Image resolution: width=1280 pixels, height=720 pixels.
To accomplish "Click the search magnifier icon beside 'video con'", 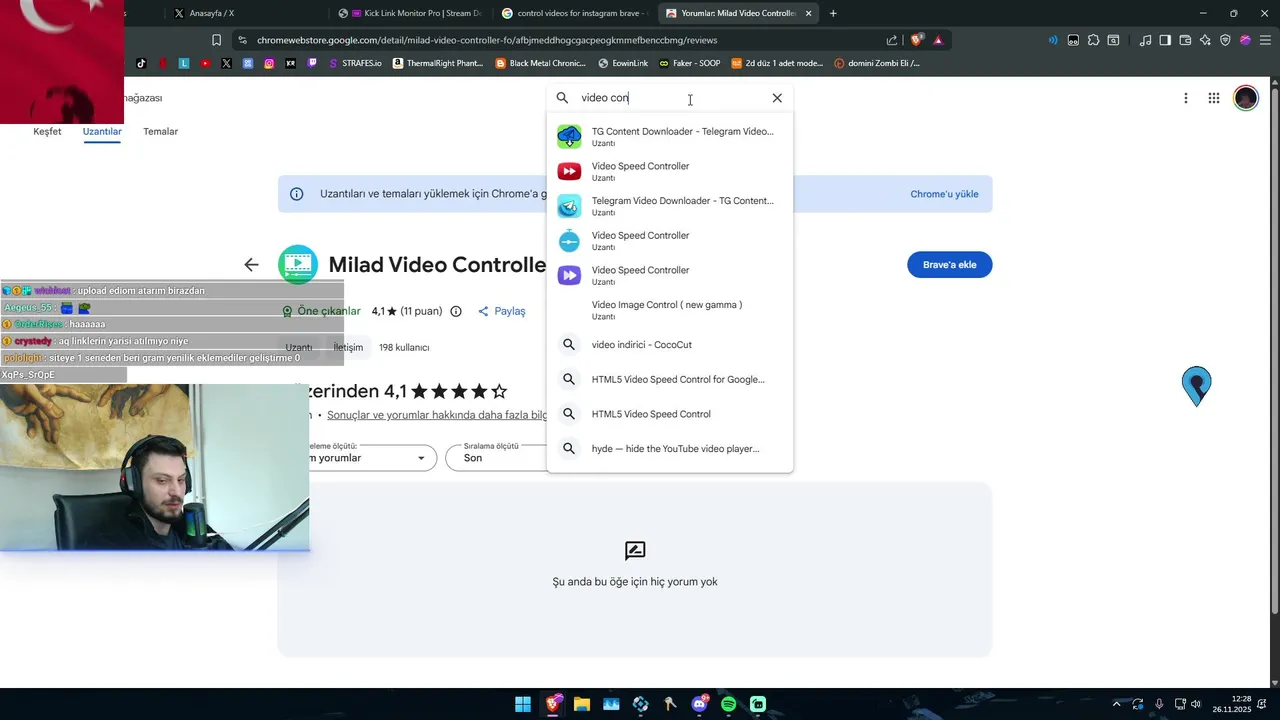I will (x=562, y=98).
